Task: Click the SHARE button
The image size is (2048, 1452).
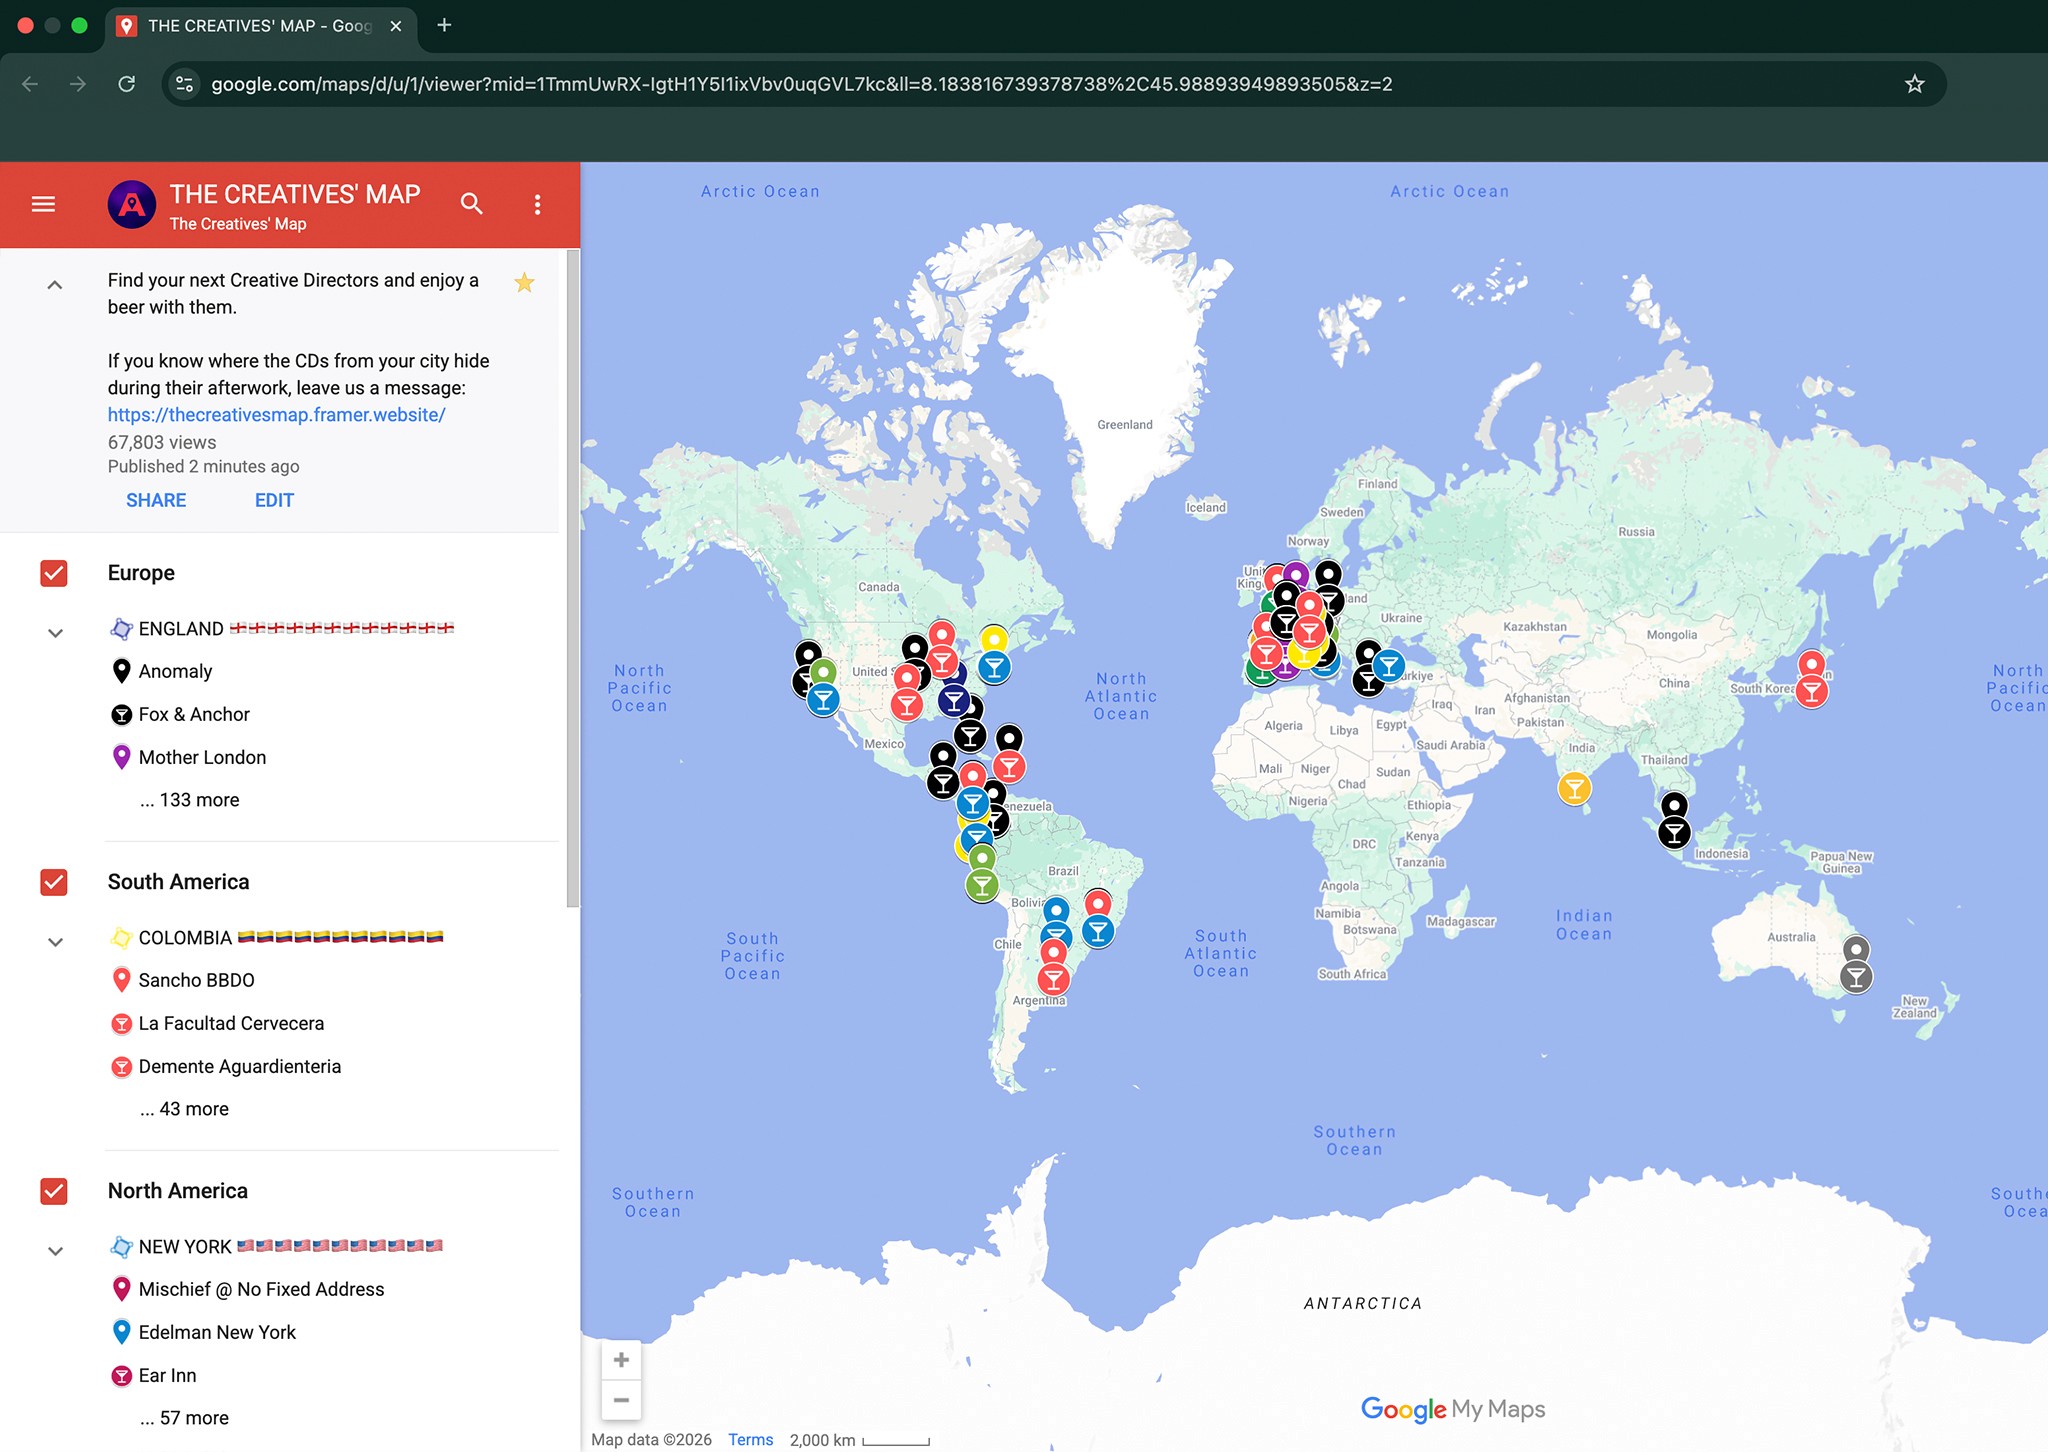Action: [x=156, y=500]
